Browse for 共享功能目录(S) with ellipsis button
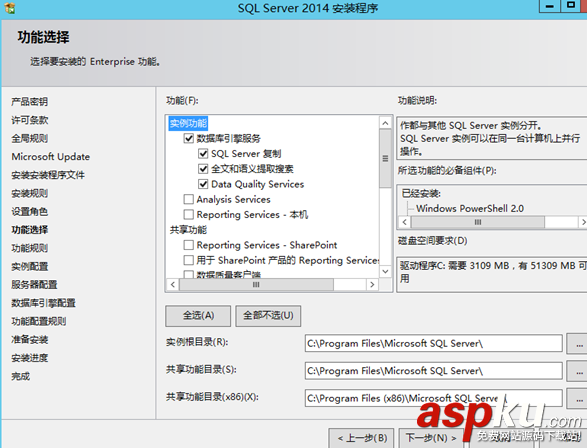 click(x=578, y=371)
